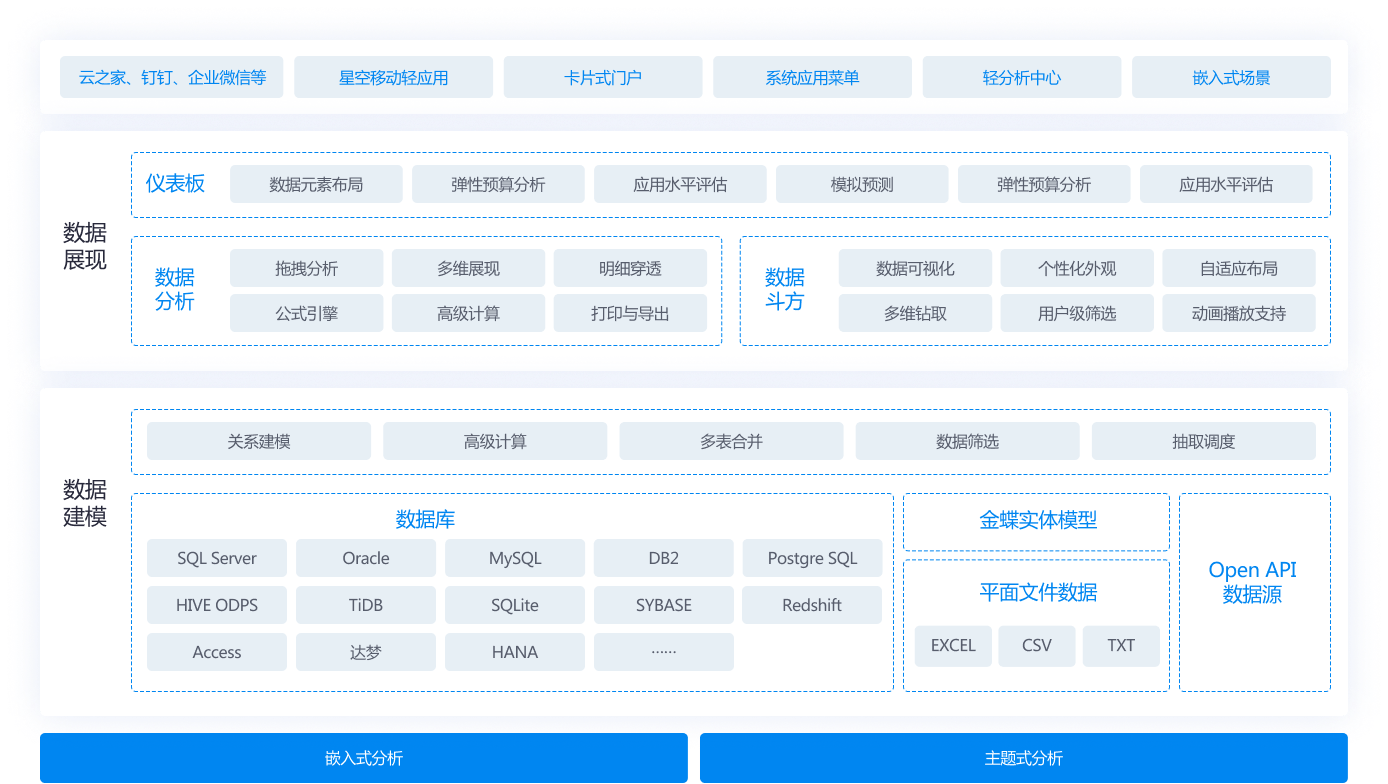
Task: Click the MySQL database box
Action: pos(515,558)
